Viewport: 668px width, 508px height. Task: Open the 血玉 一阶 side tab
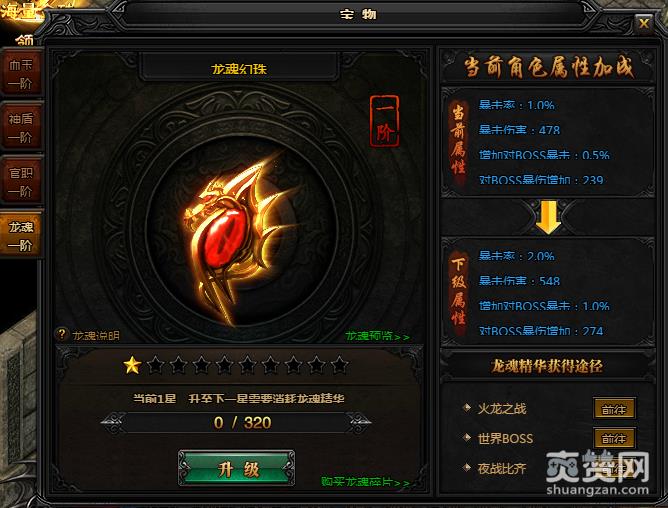point(21,74)
